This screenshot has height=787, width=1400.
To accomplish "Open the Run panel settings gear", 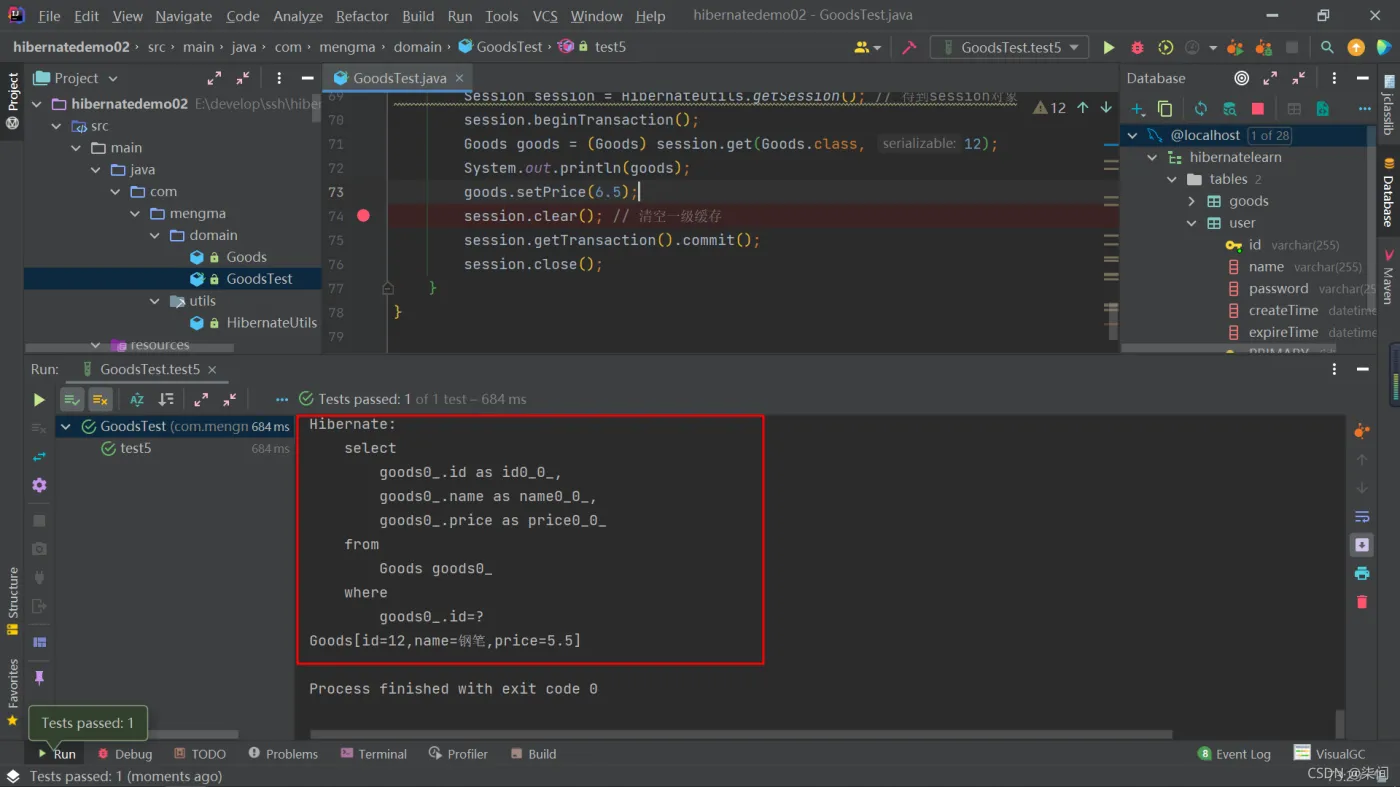I will pyautogui.click(x=39, y=485).
